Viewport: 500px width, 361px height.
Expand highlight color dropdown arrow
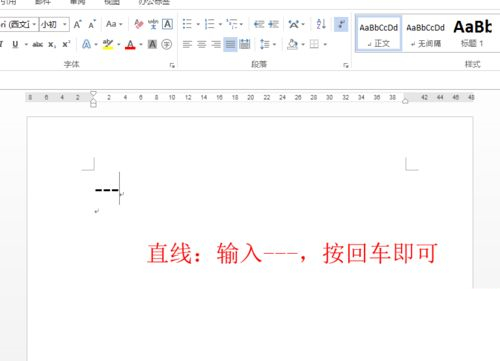point(119,44)
